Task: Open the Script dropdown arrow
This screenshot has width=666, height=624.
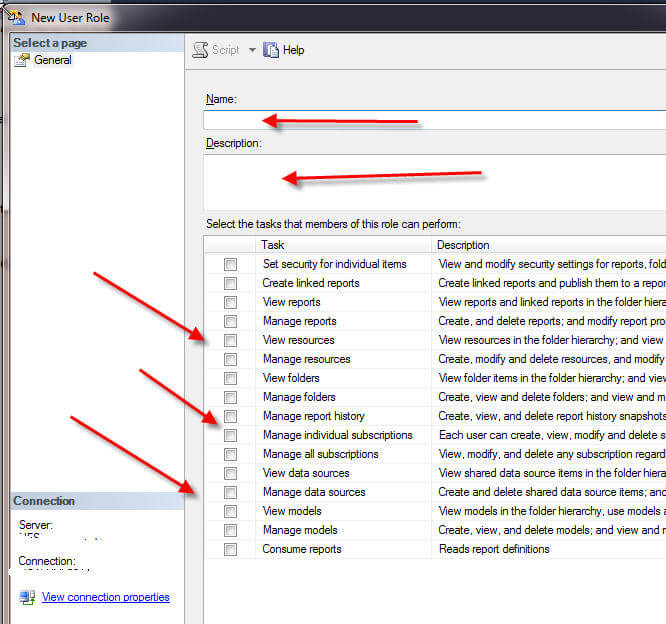Action: point(252,50)
